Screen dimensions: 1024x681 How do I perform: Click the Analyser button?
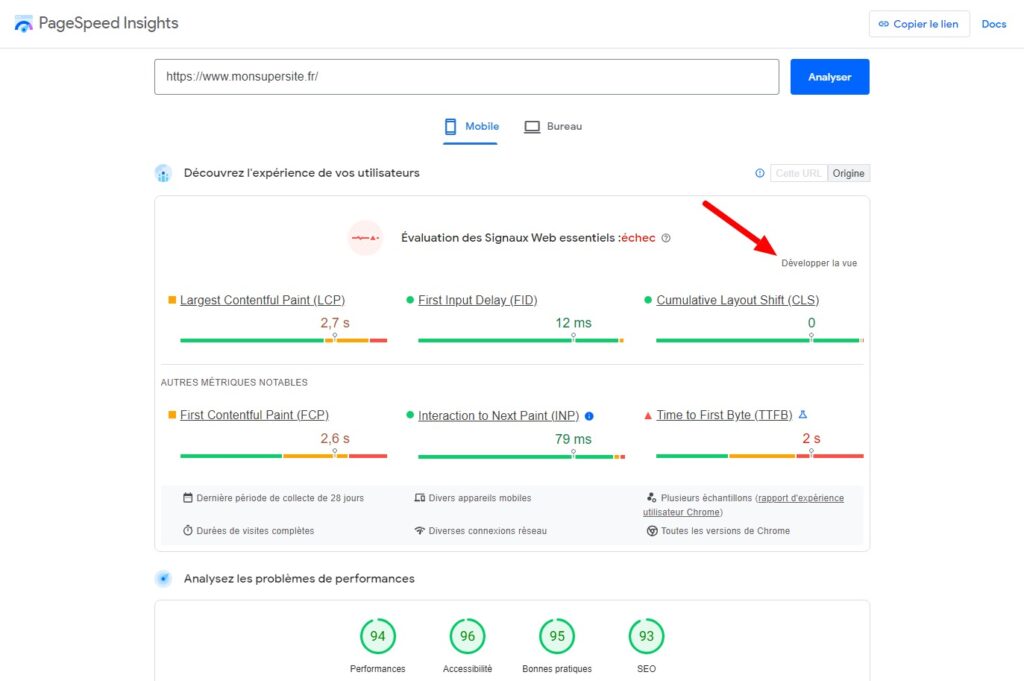(829, 77)
